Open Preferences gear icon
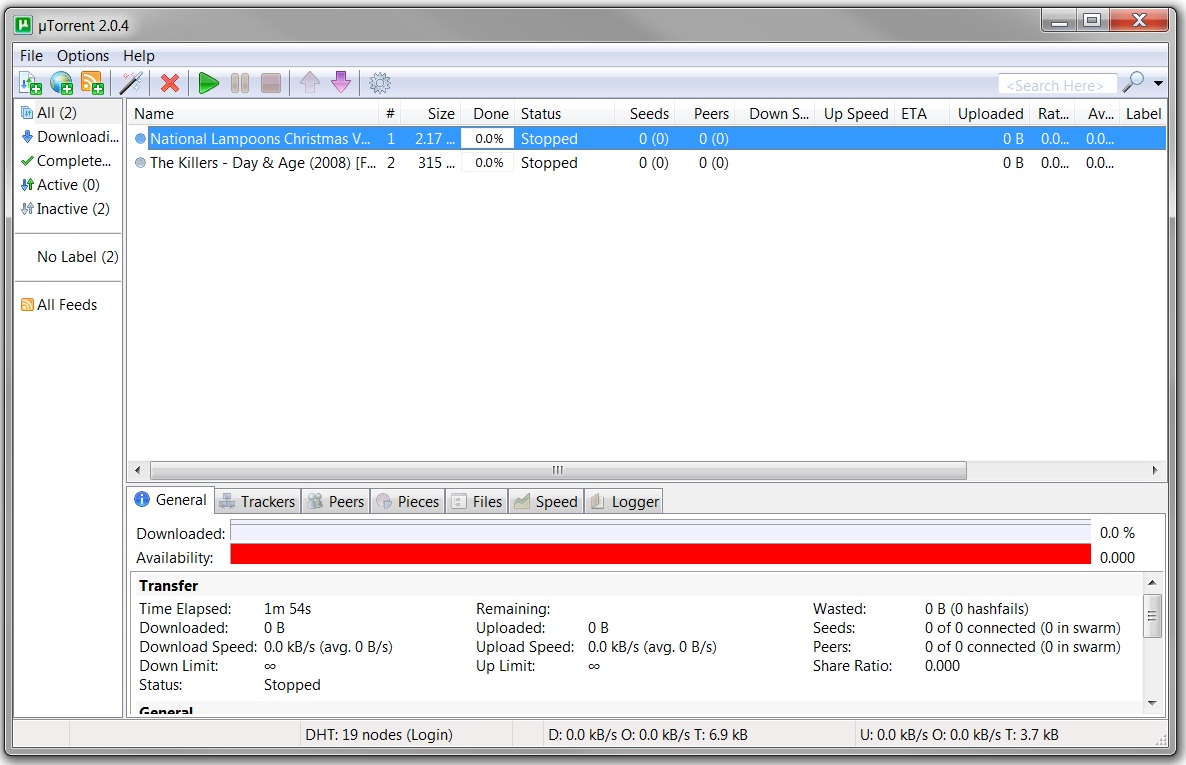This screenshot has width=1186, height=765. tap(380, 82)
